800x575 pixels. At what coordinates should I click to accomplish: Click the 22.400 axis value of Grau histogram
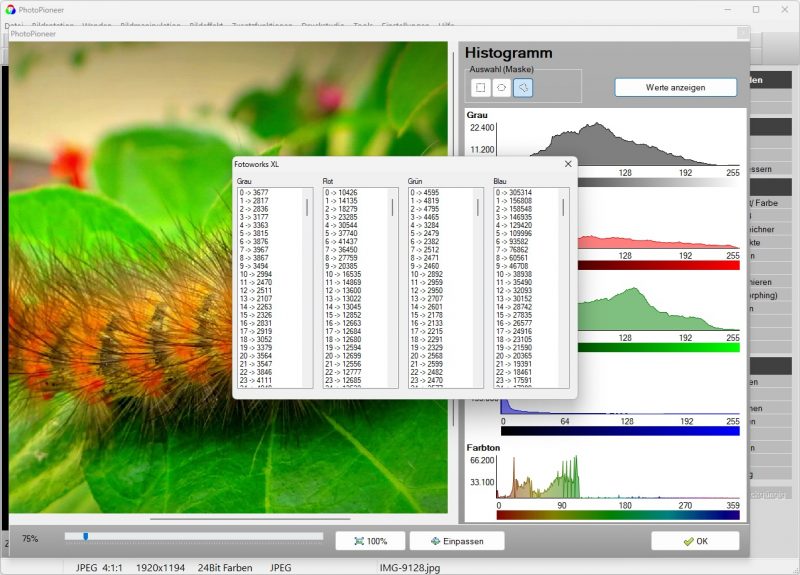pos(482,128)
